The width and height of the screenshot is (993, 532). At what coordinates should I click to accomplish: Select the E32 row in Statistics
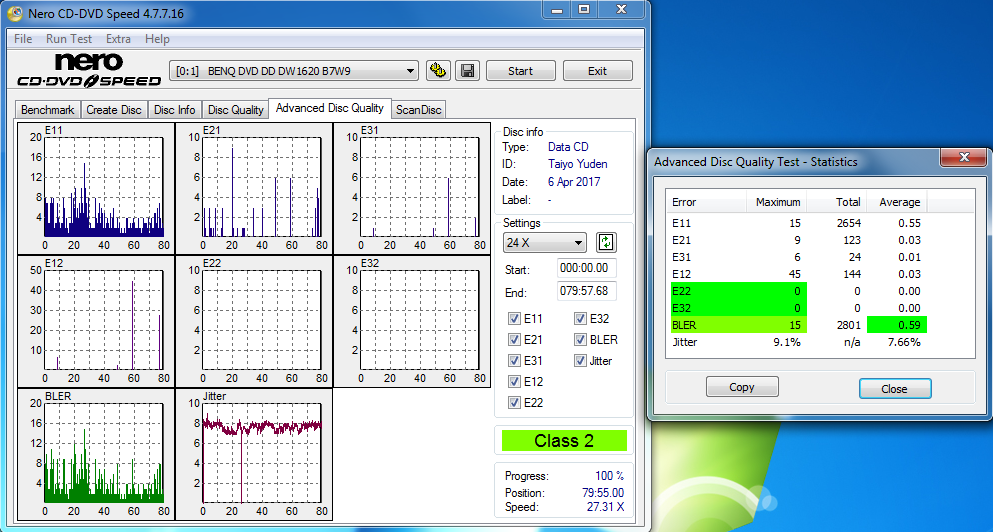pyautogui.click(x=797, y=308)
